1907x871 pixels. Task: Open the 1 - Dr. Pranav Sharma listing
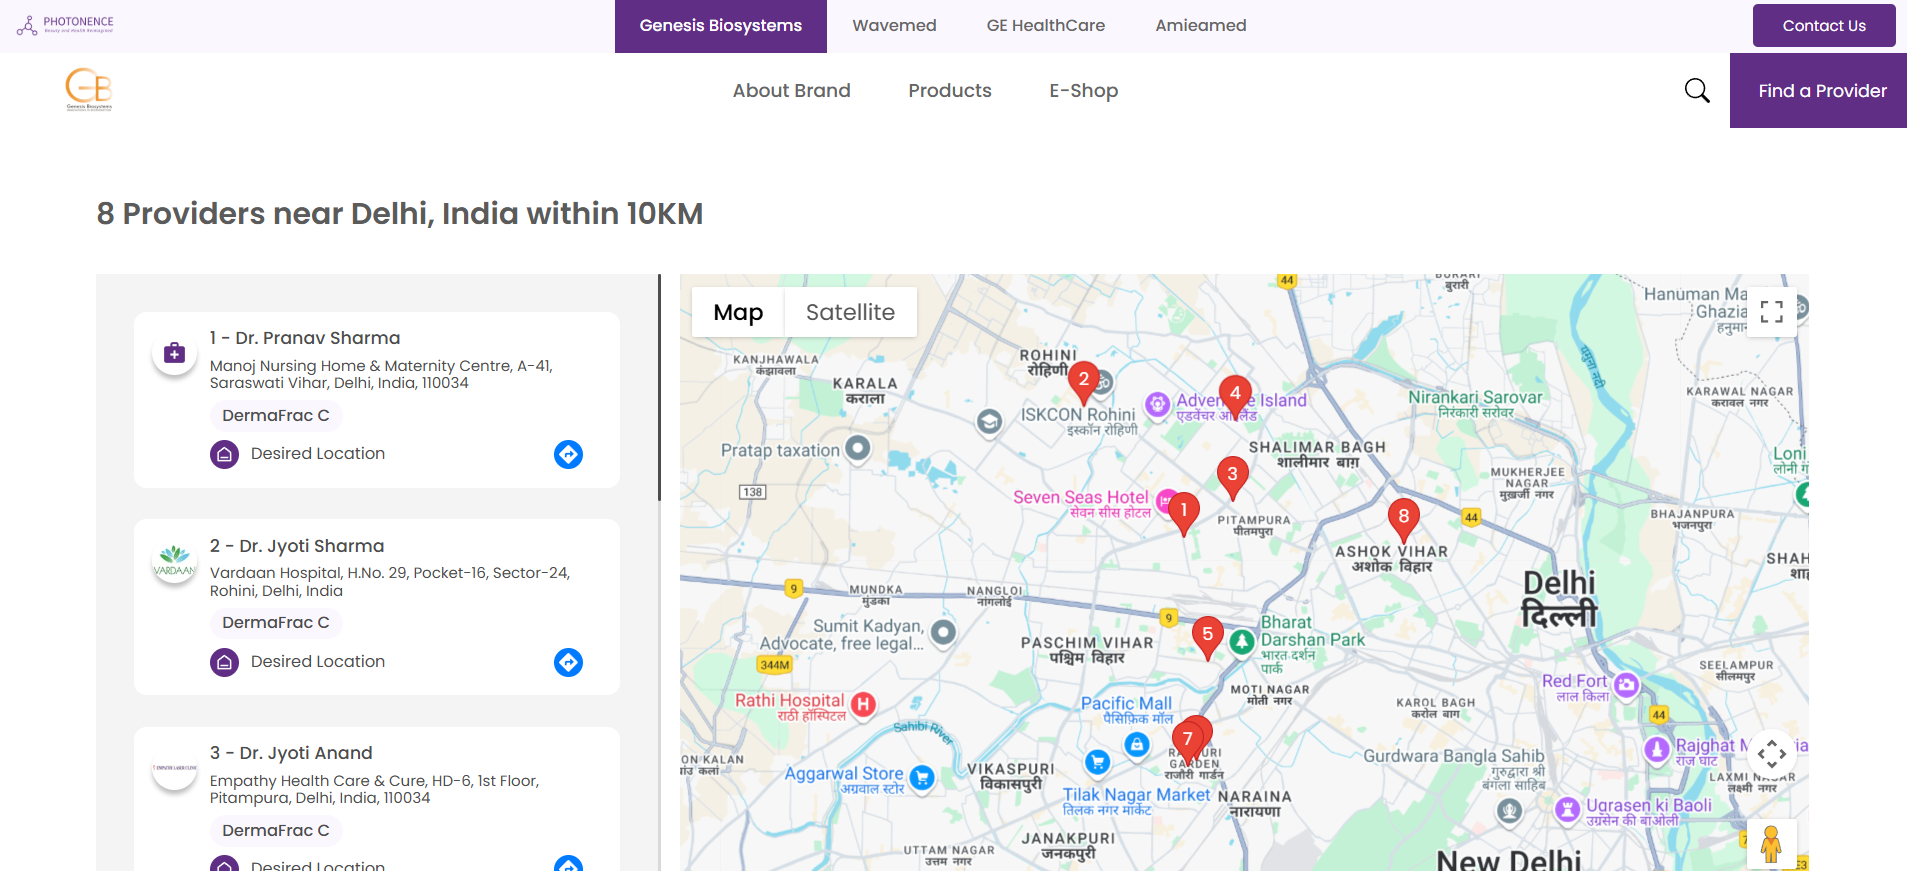point(305,338)
